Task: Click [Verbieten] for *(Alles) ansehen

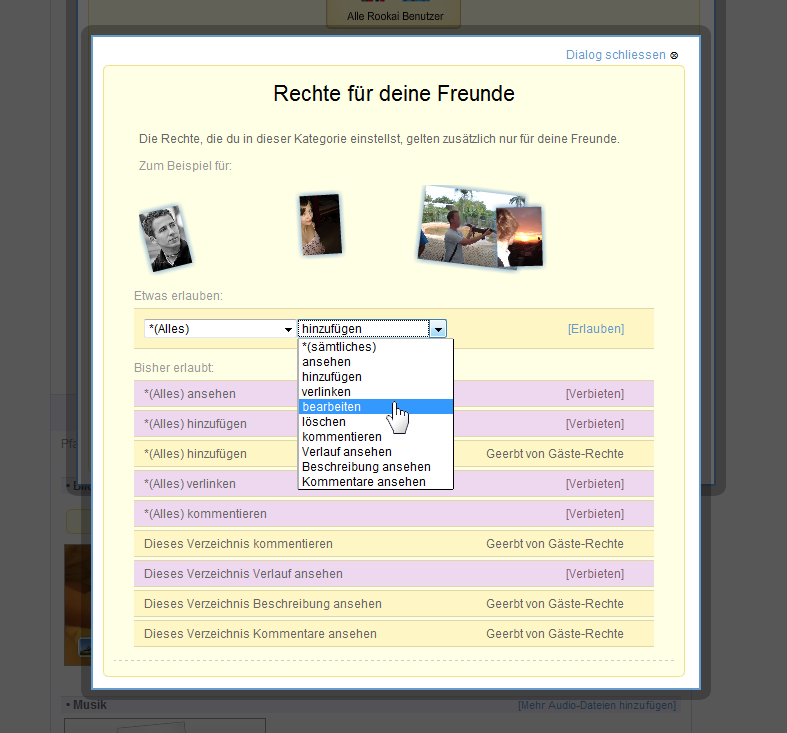Action: coord(594,394)
